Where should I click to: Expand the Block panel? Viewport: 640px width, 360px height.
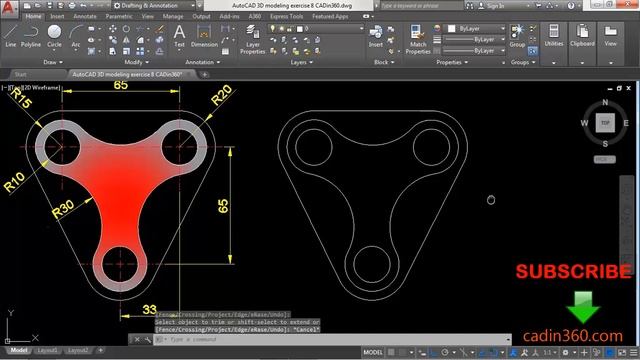coord(384,62)
